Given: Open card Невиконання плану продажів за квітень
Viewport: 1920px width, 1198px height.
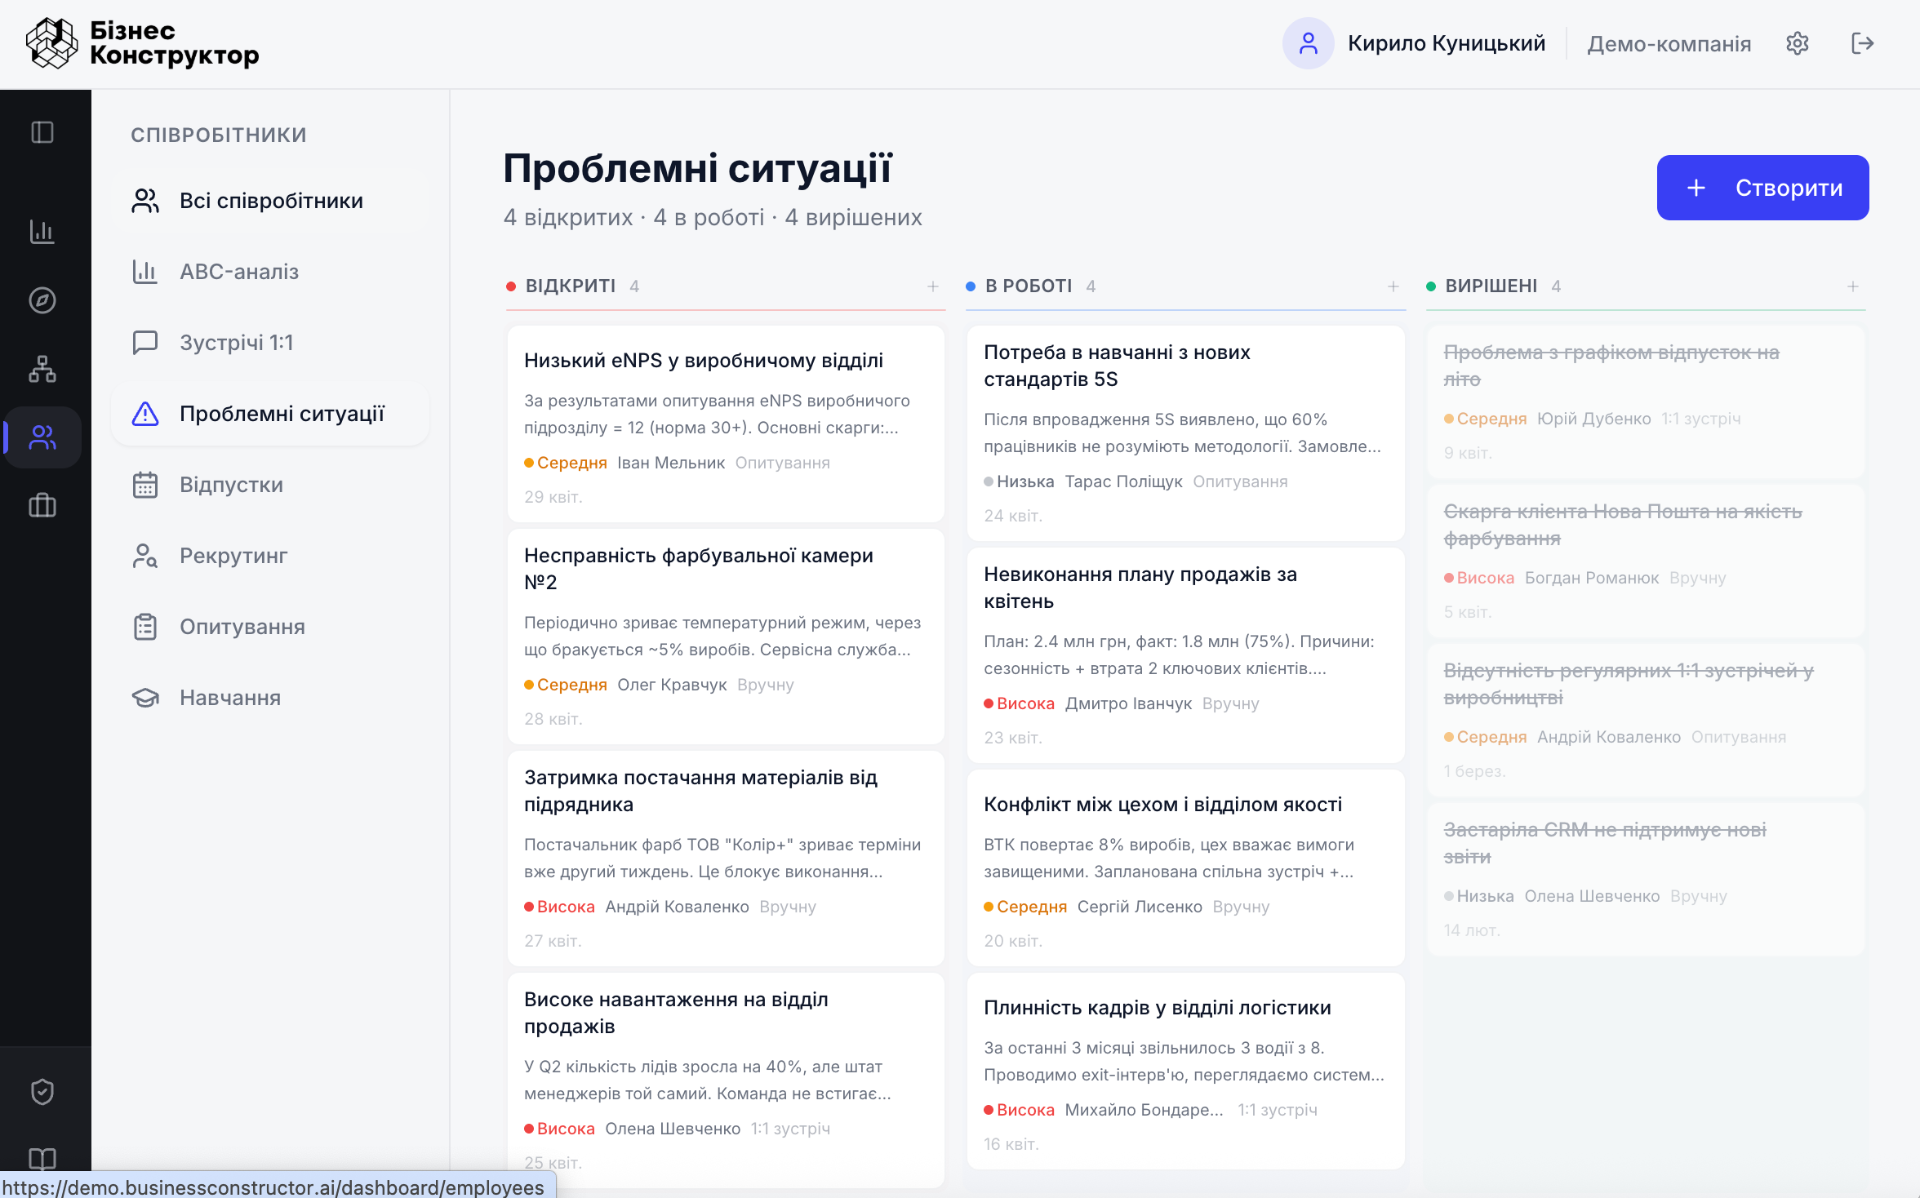Looking at the screenshot, I should 1185,656.
